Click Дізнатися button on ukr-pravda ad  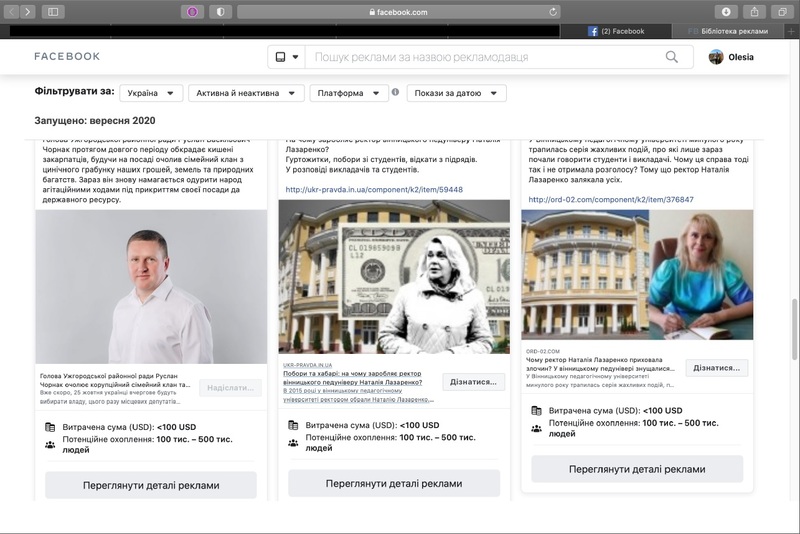click(473, 382)
